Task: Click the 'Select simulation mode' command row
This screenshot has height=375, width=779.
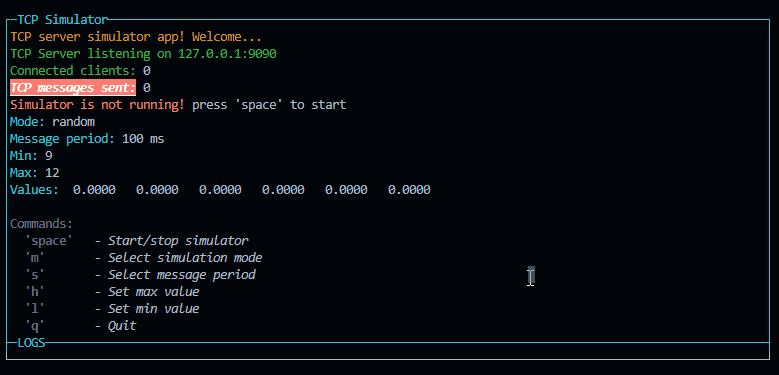Action: click(144, 258)
